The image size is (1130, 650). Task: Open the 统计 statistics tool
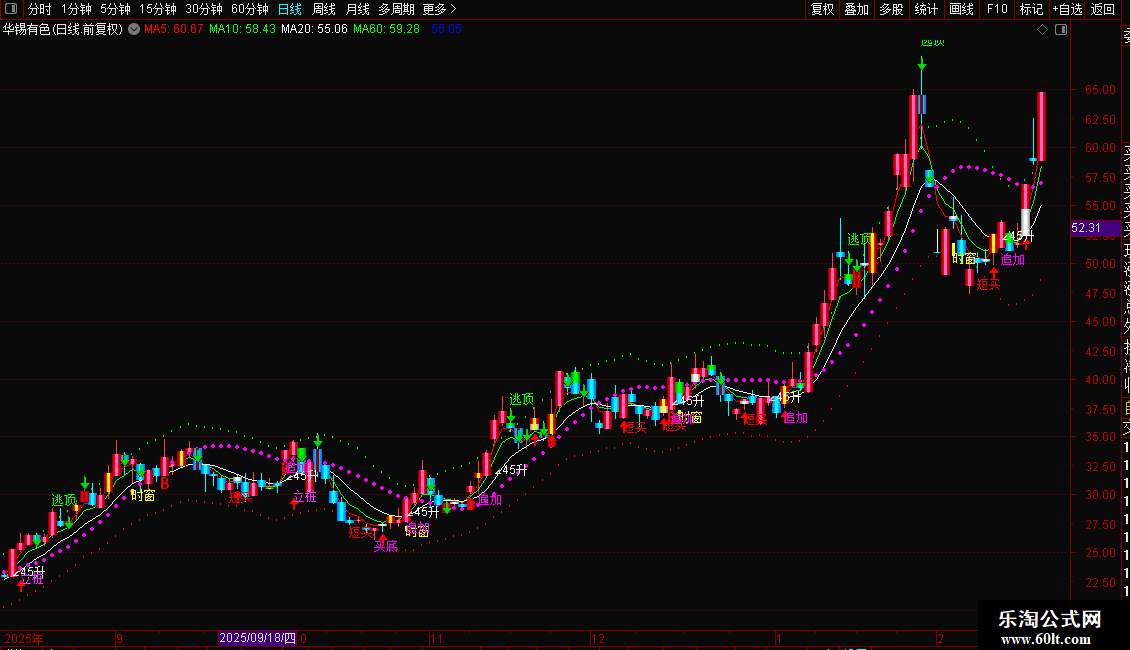coord(926,9)
